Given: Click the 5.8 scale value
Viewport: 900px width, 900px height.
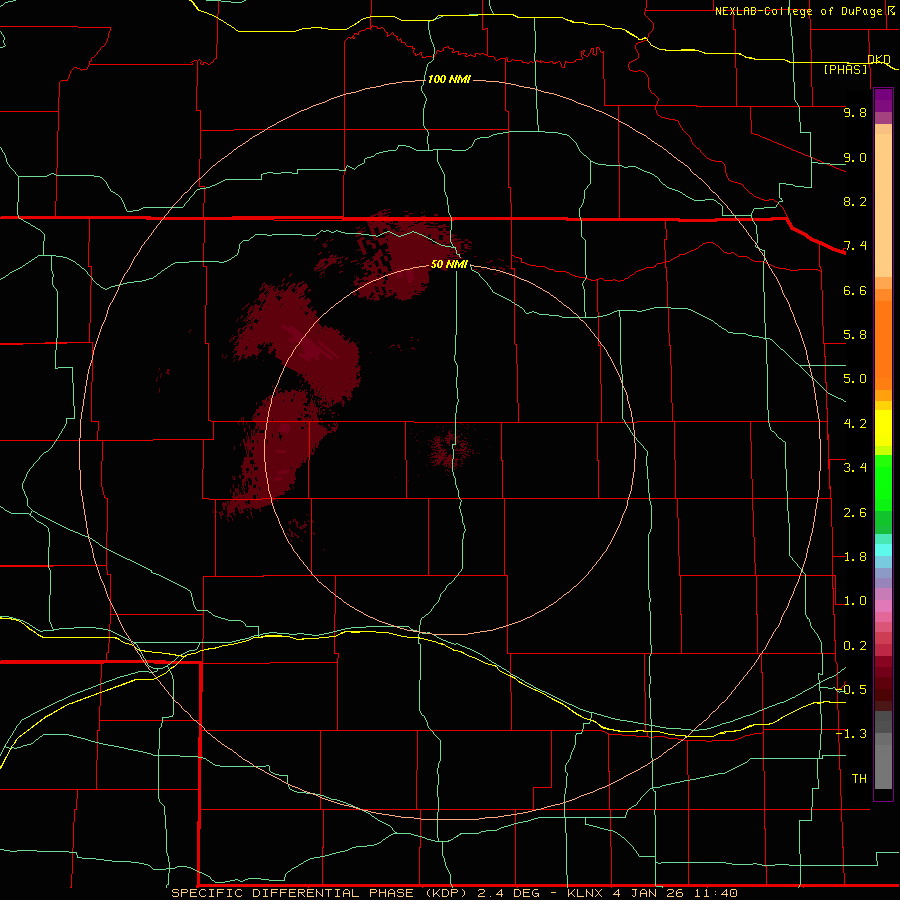Looking at the screenshot, I should (x=855, y=335).
